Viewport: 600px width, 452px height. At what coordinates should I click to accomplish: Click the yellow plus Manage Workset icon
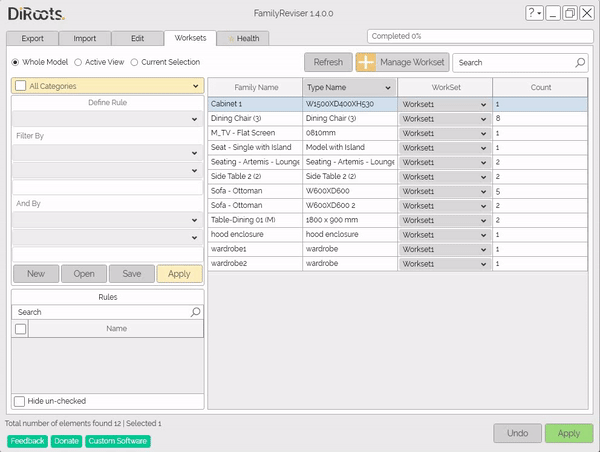point(367,62)
